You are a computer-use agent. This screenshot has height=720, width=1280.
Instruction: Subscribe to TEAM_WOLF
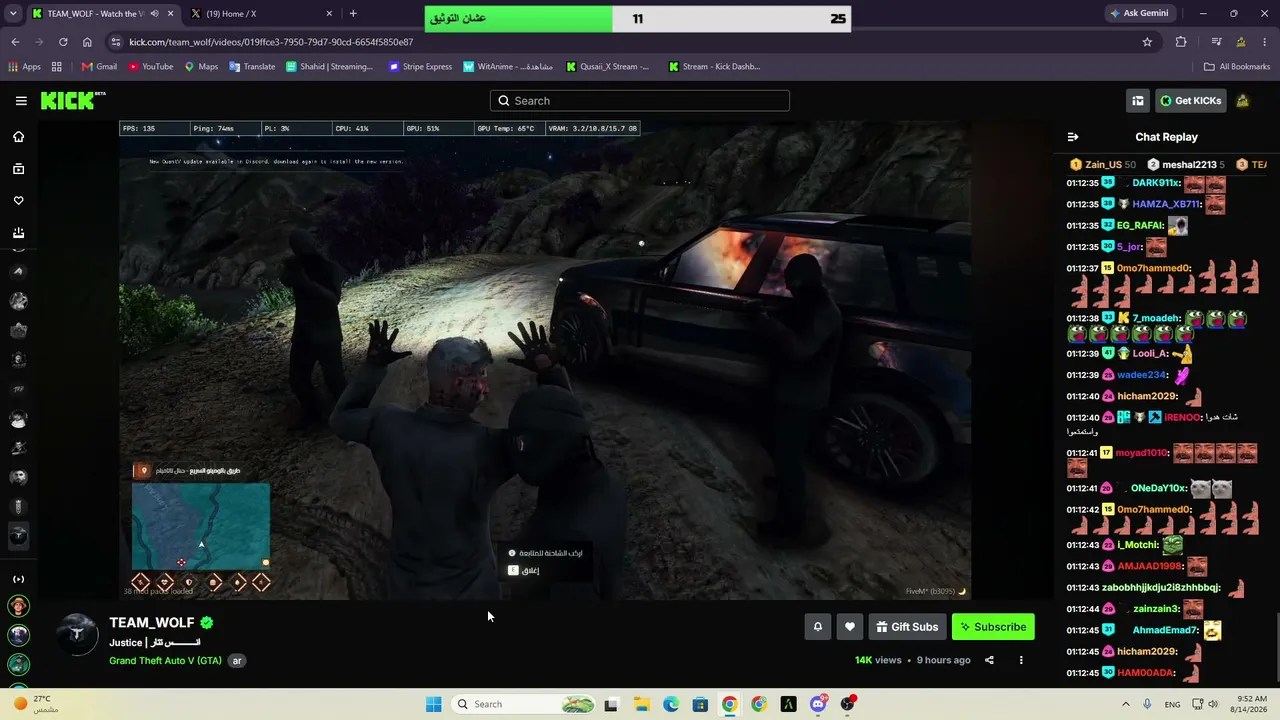click(993, 627)
